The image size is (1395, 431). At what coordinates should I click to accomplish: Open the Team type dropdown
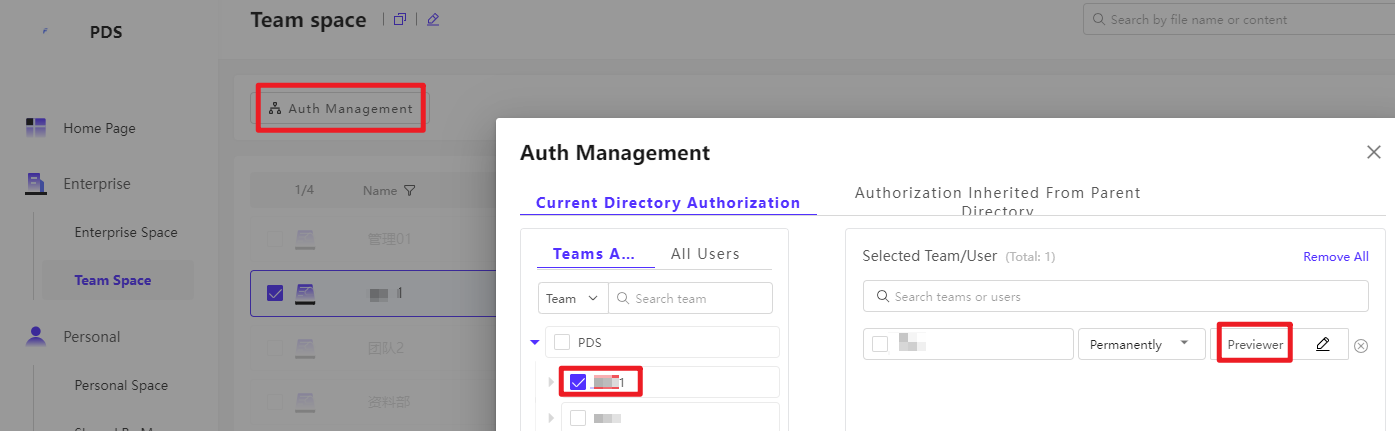pyautogui.click(x=573, y=298)
